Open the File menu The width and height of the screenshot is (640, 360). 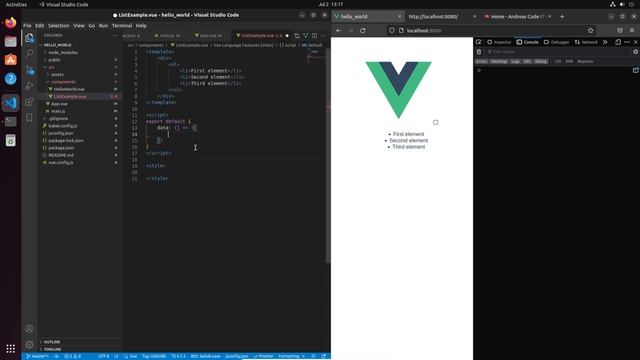pyautogui.click(x=27, y=25)
